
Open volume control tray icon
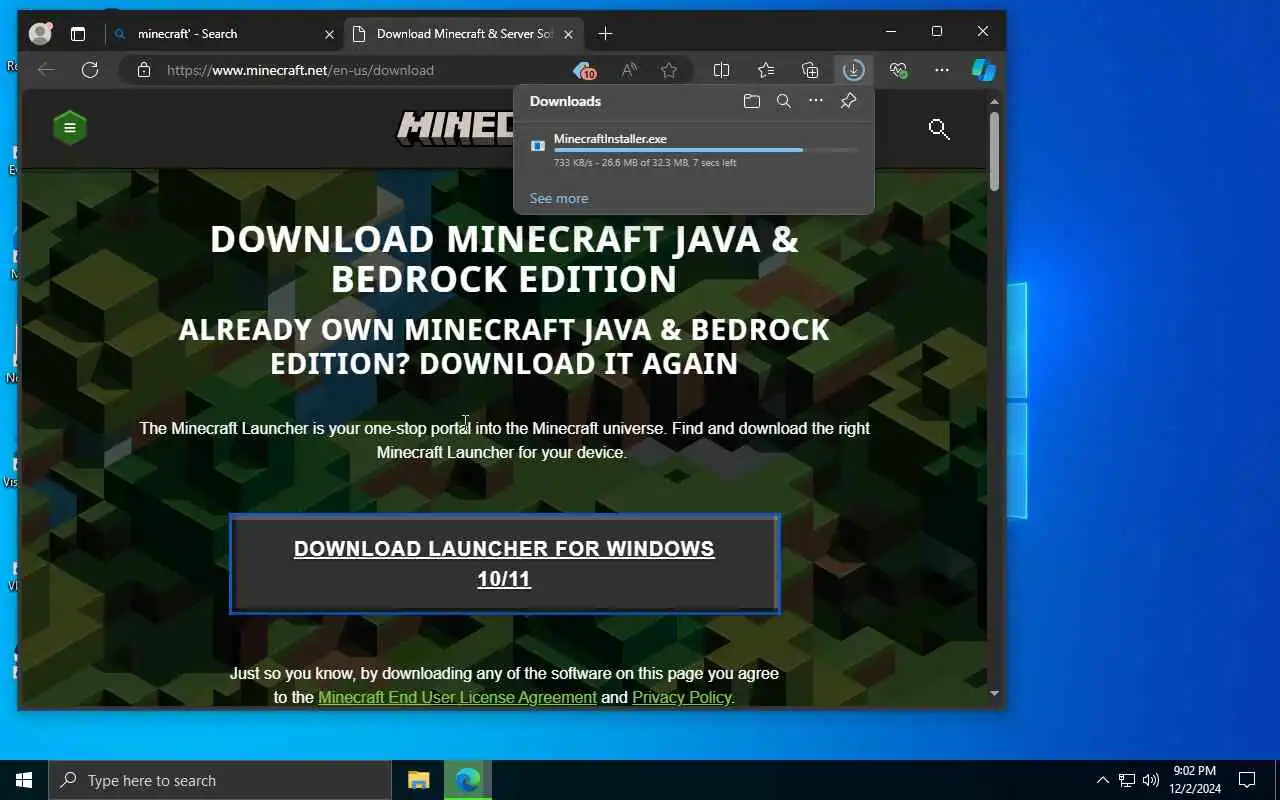tap(1150, 780)
